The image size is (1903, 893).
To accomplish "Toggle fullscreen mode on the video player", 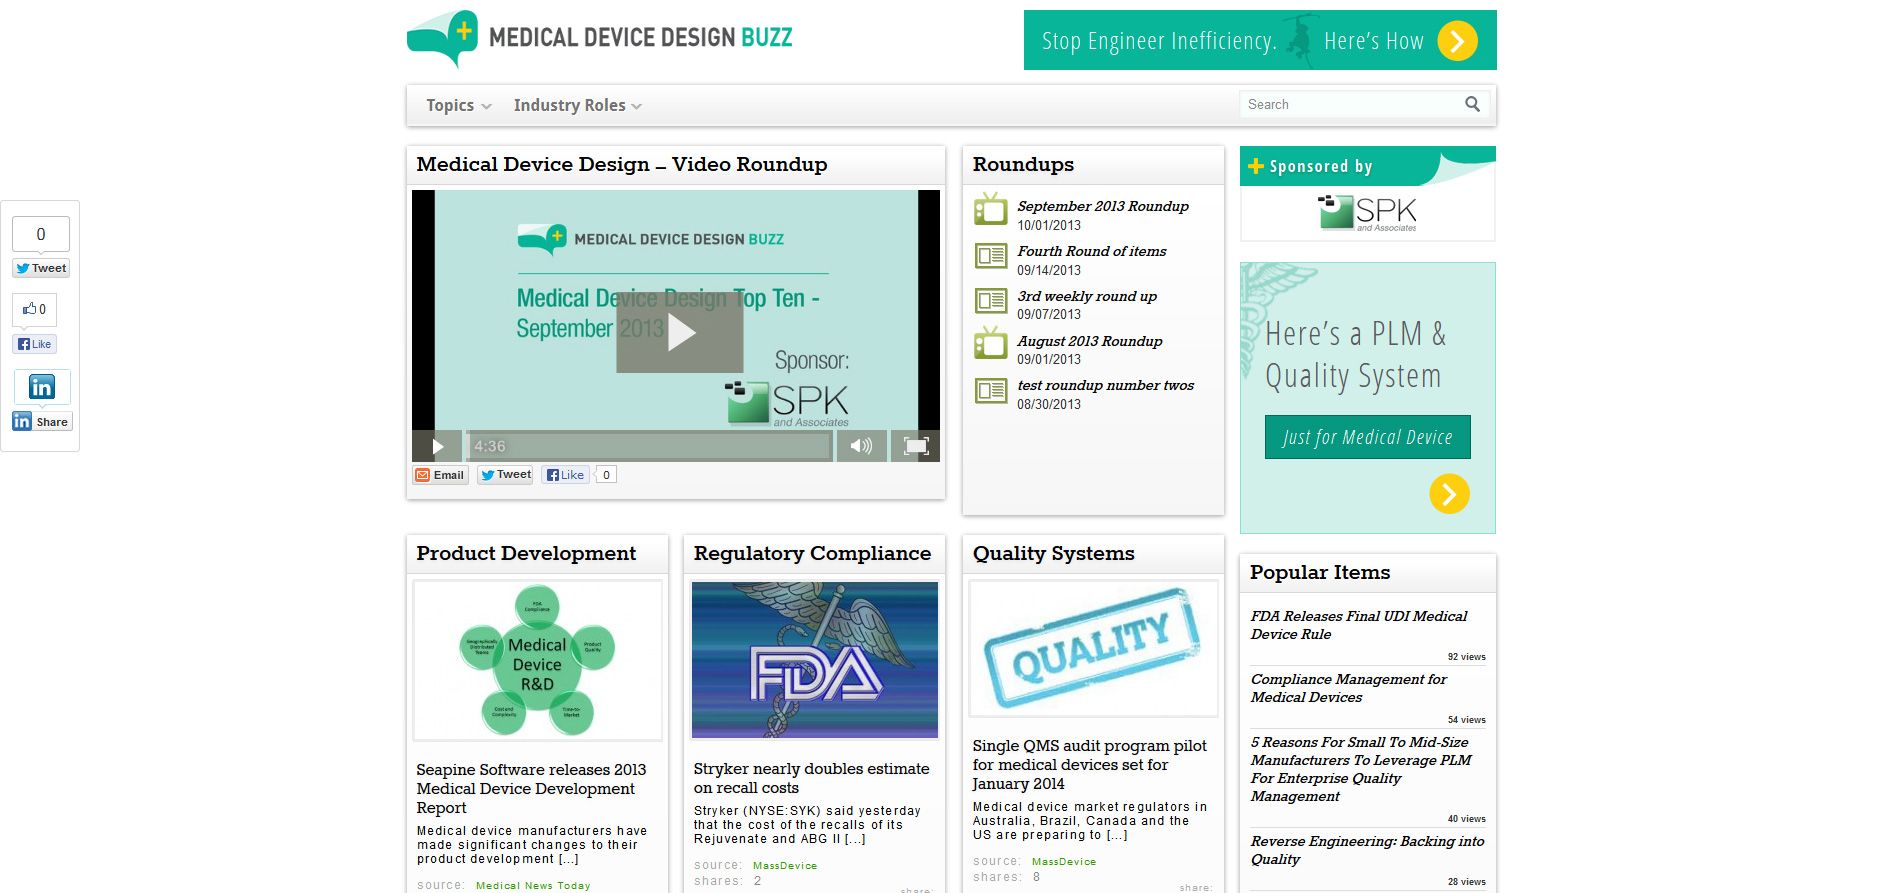I will (x=916, y=446).
